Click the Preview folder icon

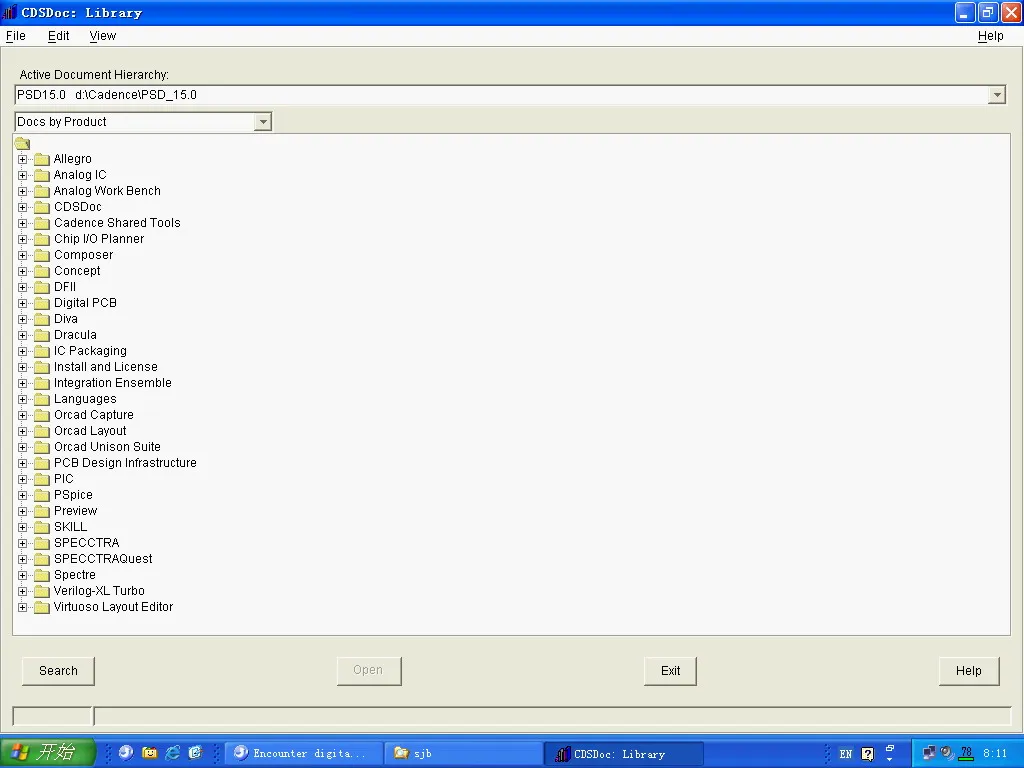coord(42,511)
